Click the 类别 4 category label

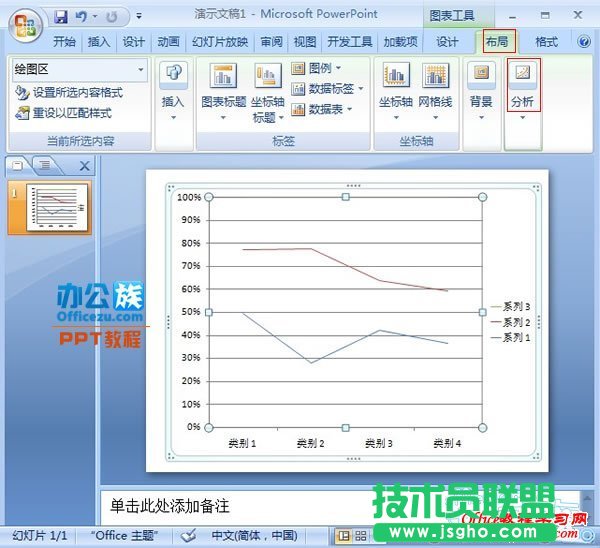click(x=447, y=444)
